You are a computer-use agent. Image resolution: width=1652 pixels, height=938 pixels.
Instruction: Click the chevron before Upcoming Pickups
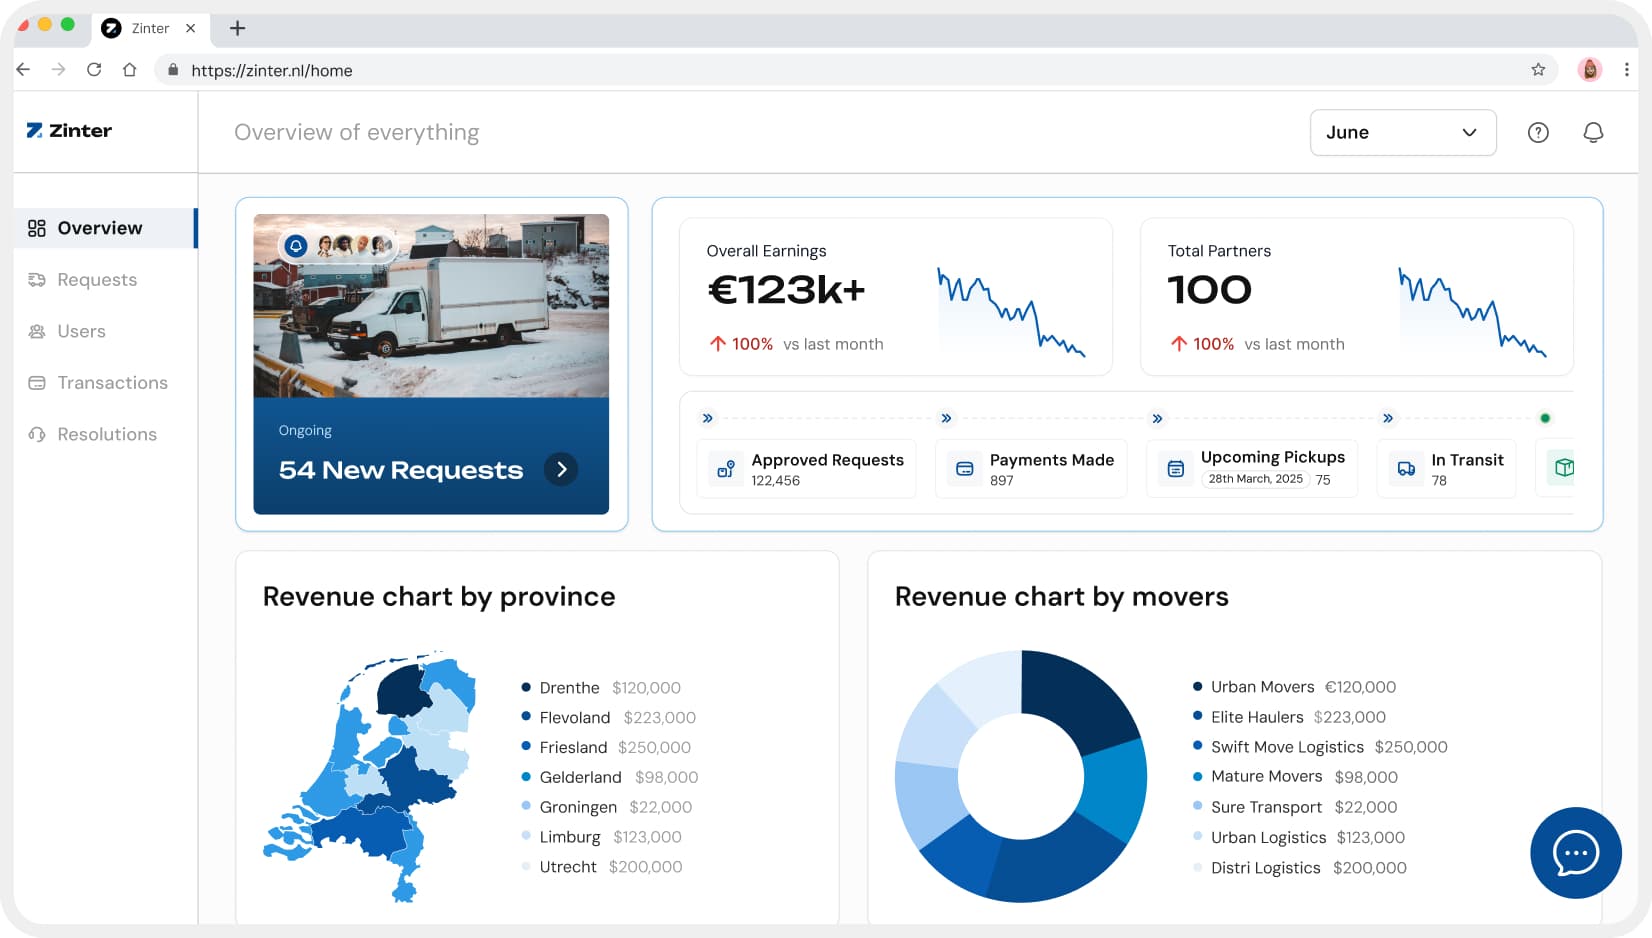point(1157,418)
